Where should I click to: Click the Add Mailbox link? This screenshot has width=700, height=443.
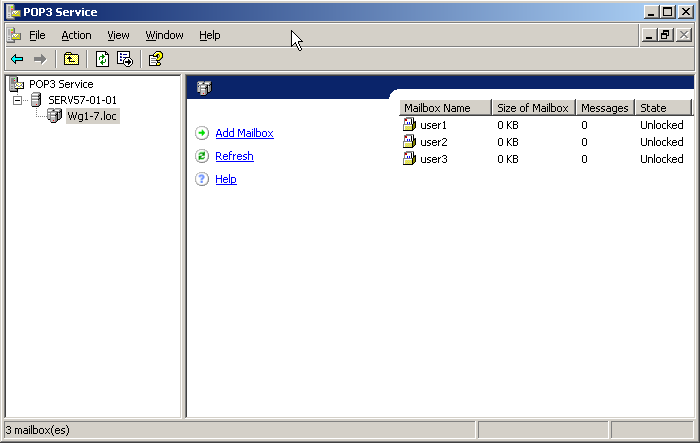tap(244, 133)
